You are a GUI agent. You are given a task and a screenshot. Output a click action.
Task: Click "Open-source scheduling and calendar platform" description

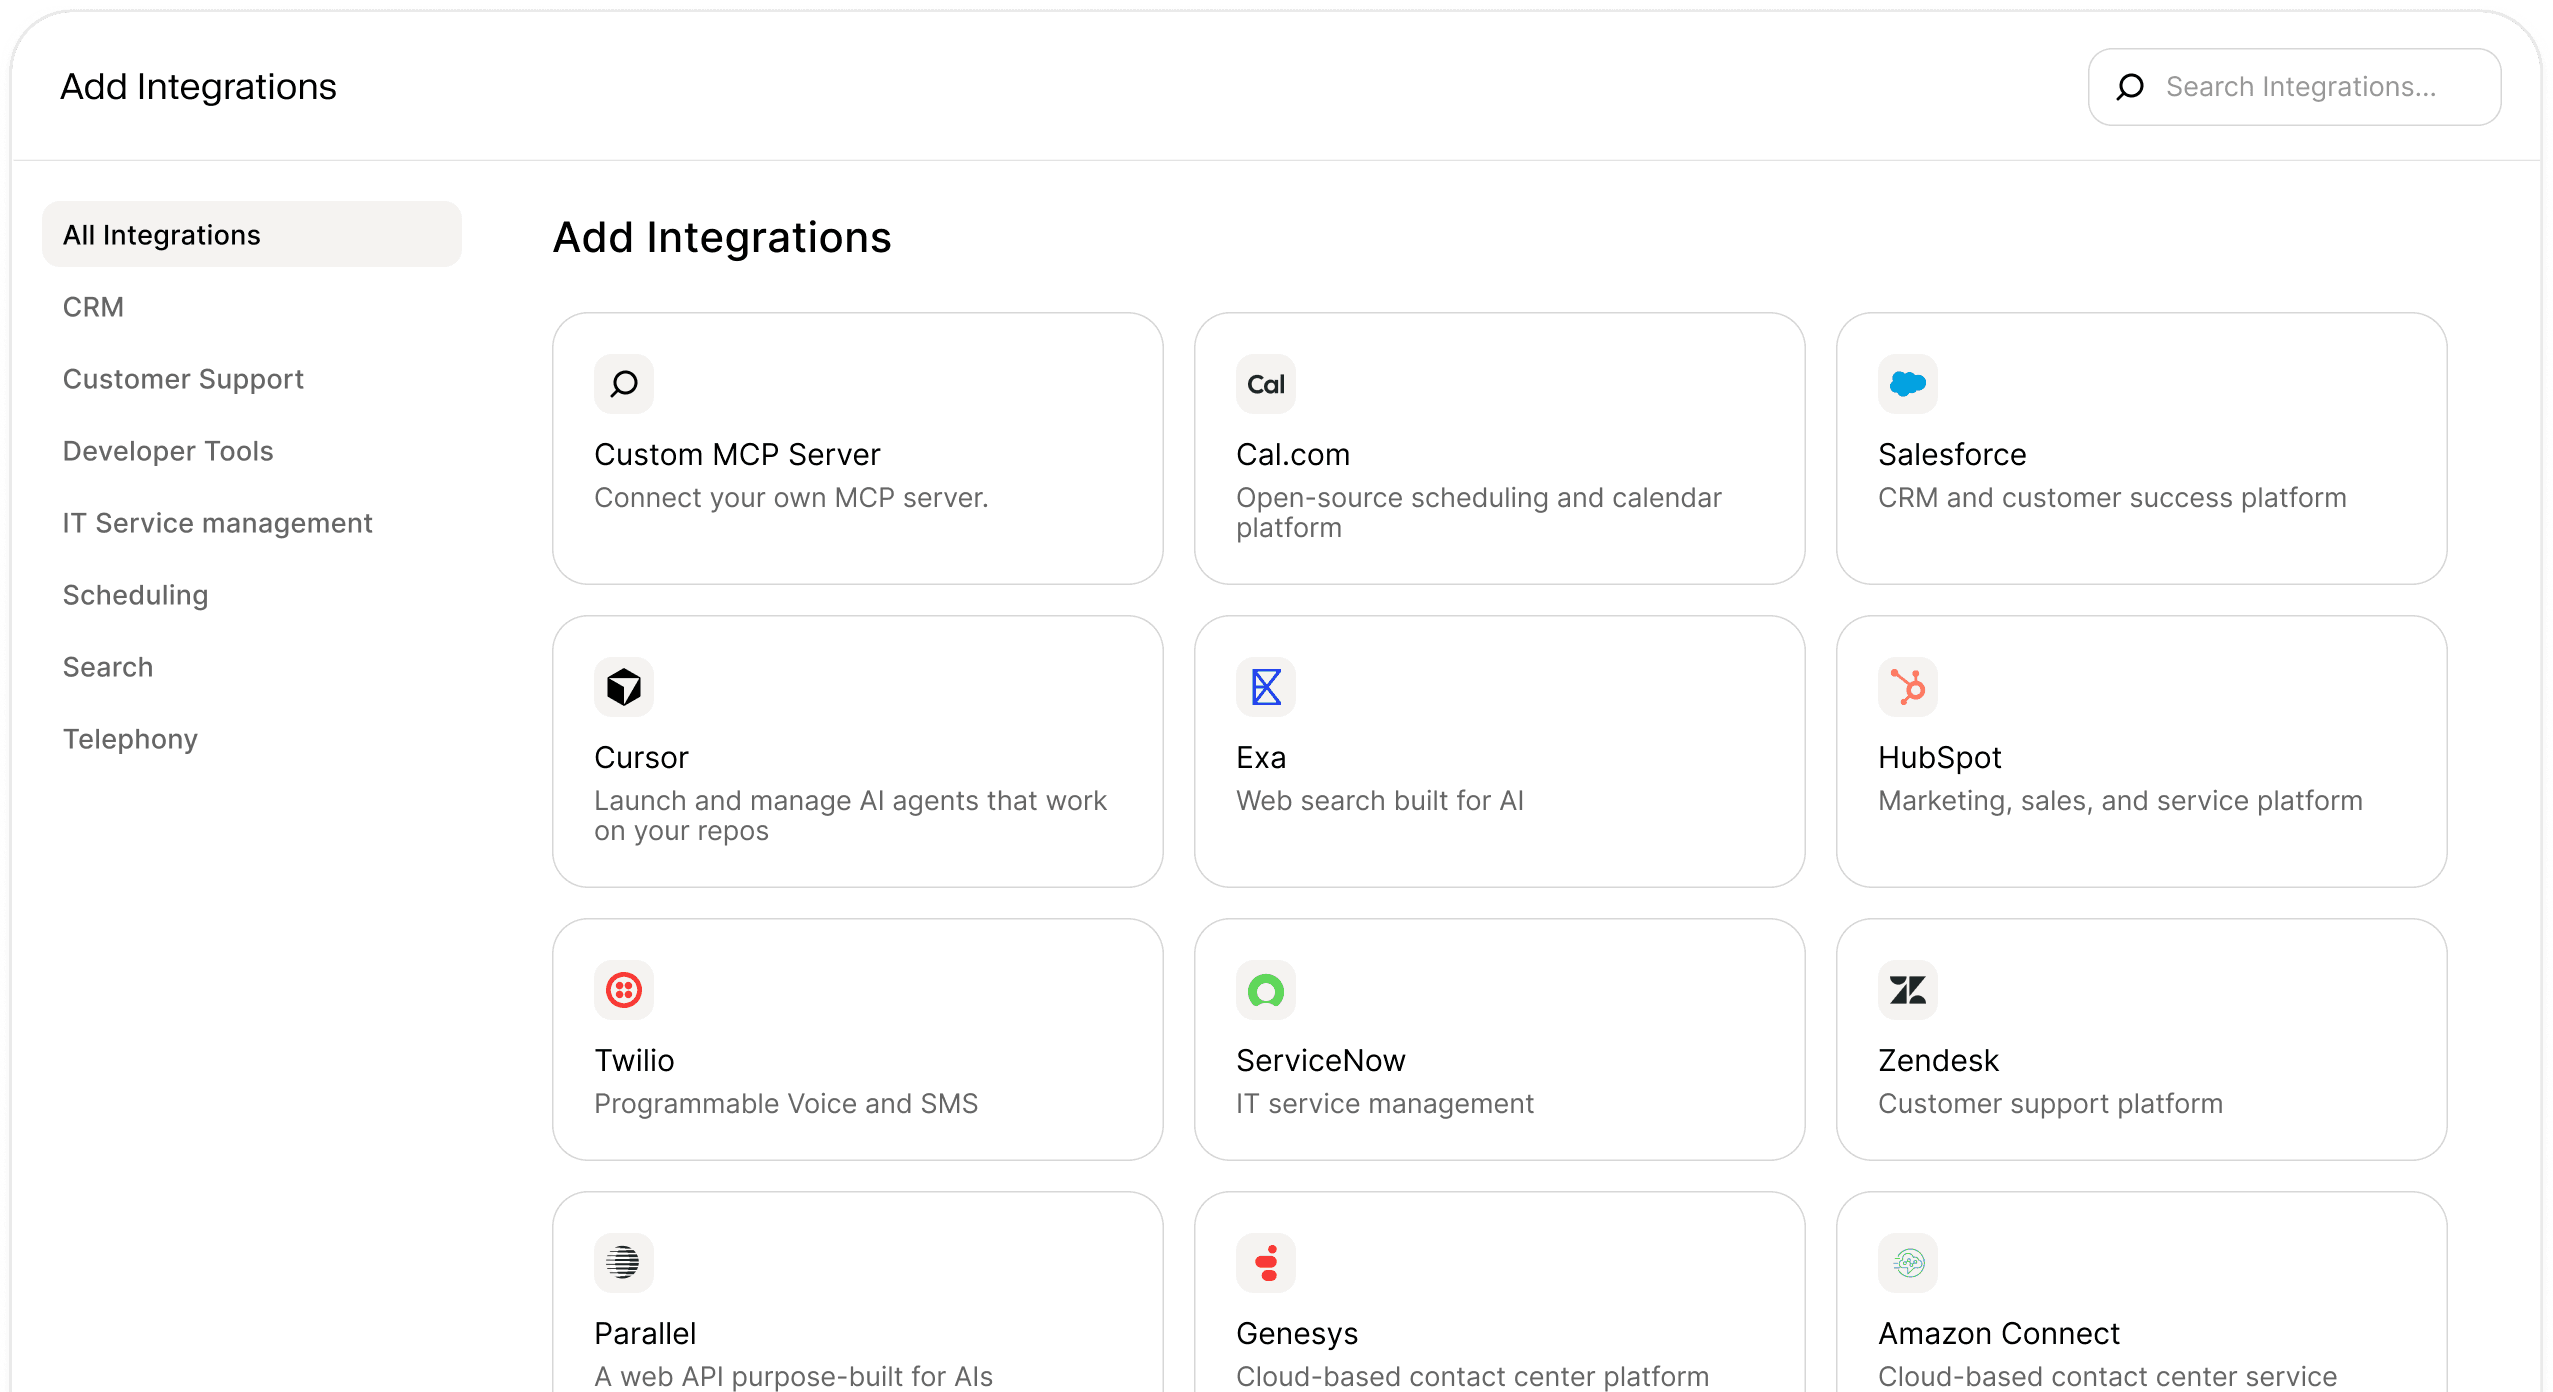click(x=1479, y=513)
